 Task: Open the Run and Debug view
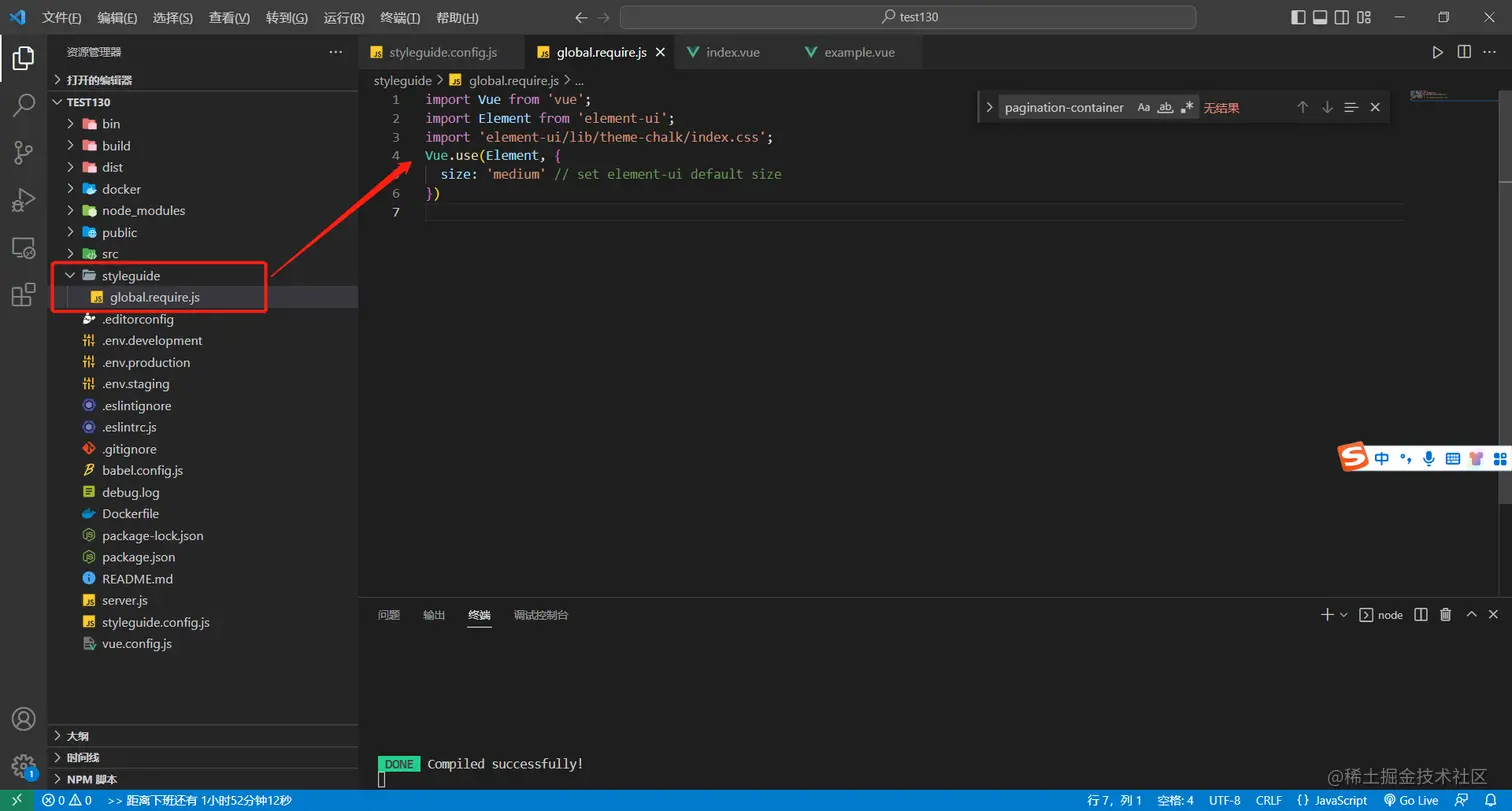(x=23, y=200)
